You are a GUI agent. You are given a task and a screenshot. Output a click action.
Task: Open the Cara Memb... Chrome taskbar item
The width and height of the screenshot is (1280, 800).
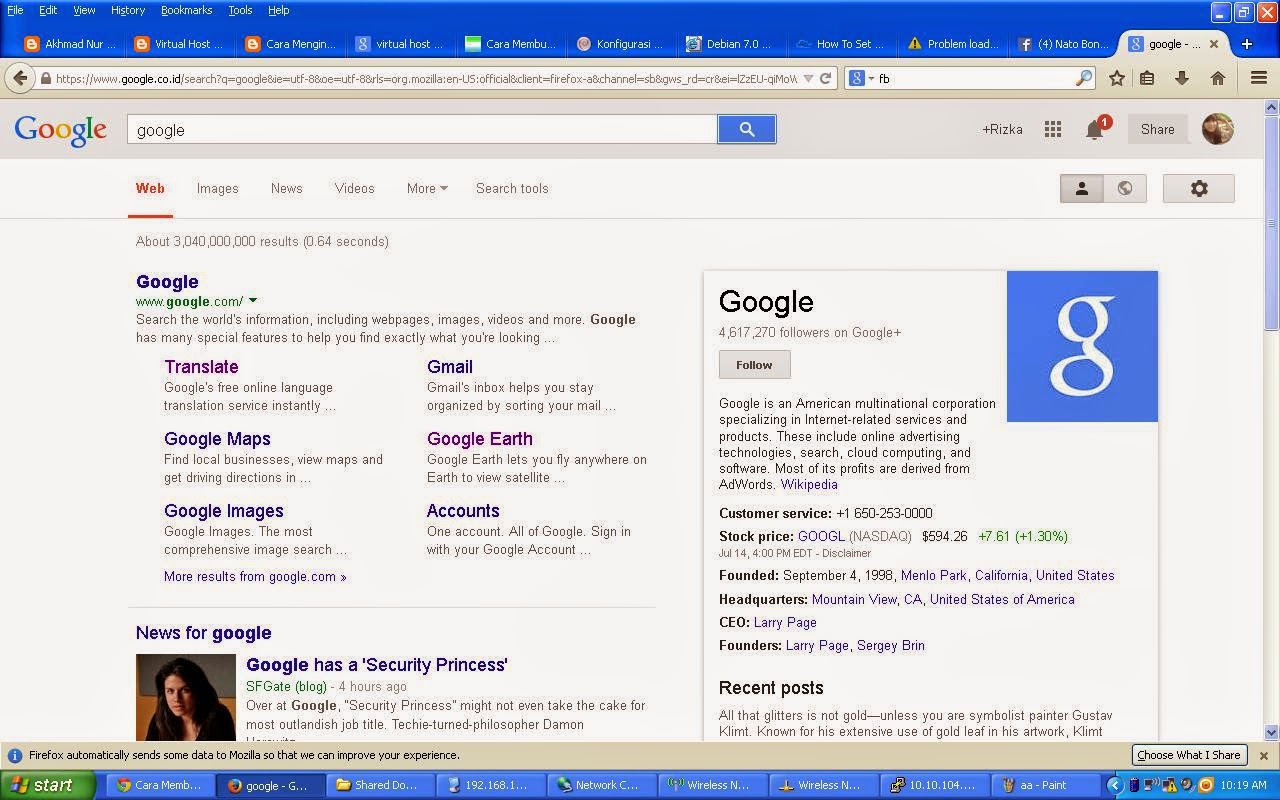click(162, 785)
